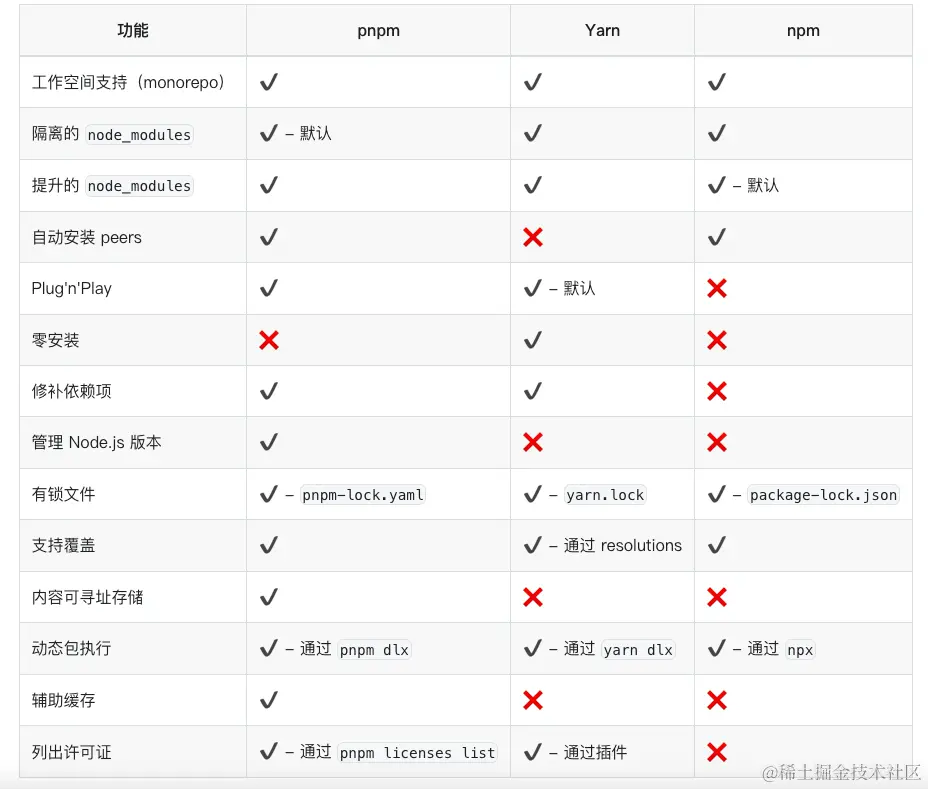Viewport: 928px width, 789px height.
Task: Click the 稀土掘金技术社区 watermark
Action: [x=841, y=771]
